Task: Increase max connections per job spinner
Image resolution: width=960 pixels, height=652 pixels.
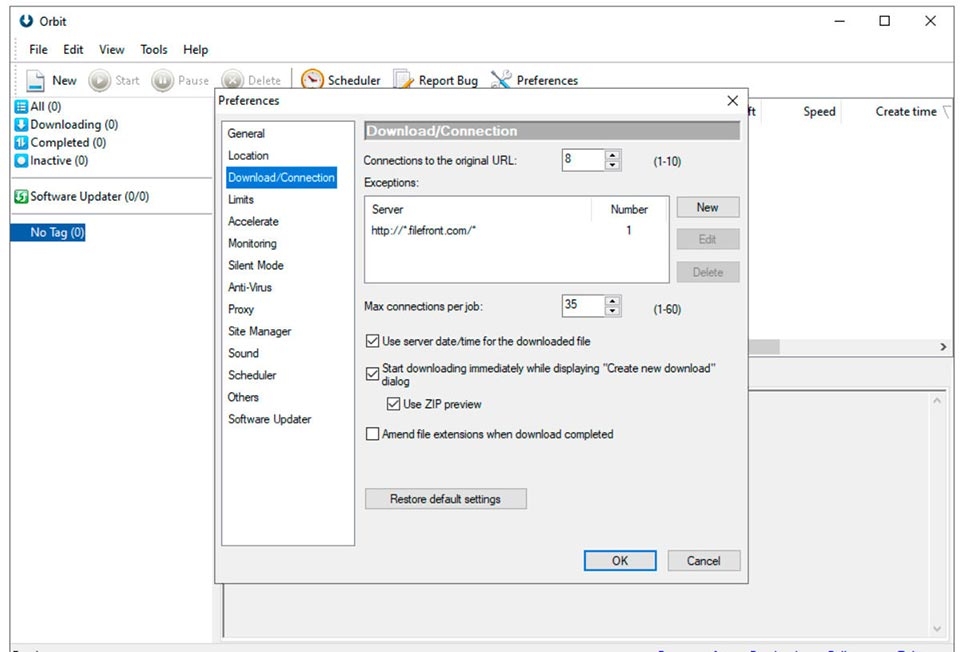Action: click(612, 301)
